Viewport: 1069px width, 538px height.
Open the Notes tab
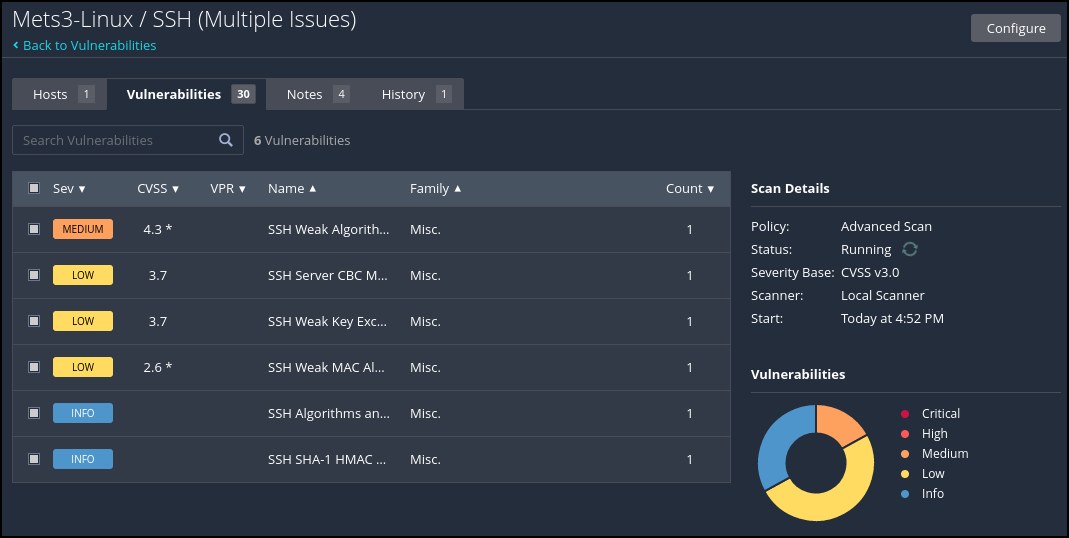click(x=316, y=94)
